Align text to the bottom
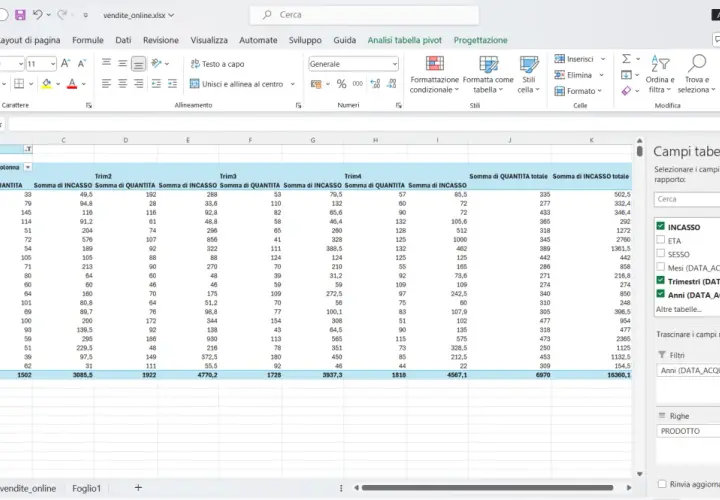The image size is (720, 500). 138,64
